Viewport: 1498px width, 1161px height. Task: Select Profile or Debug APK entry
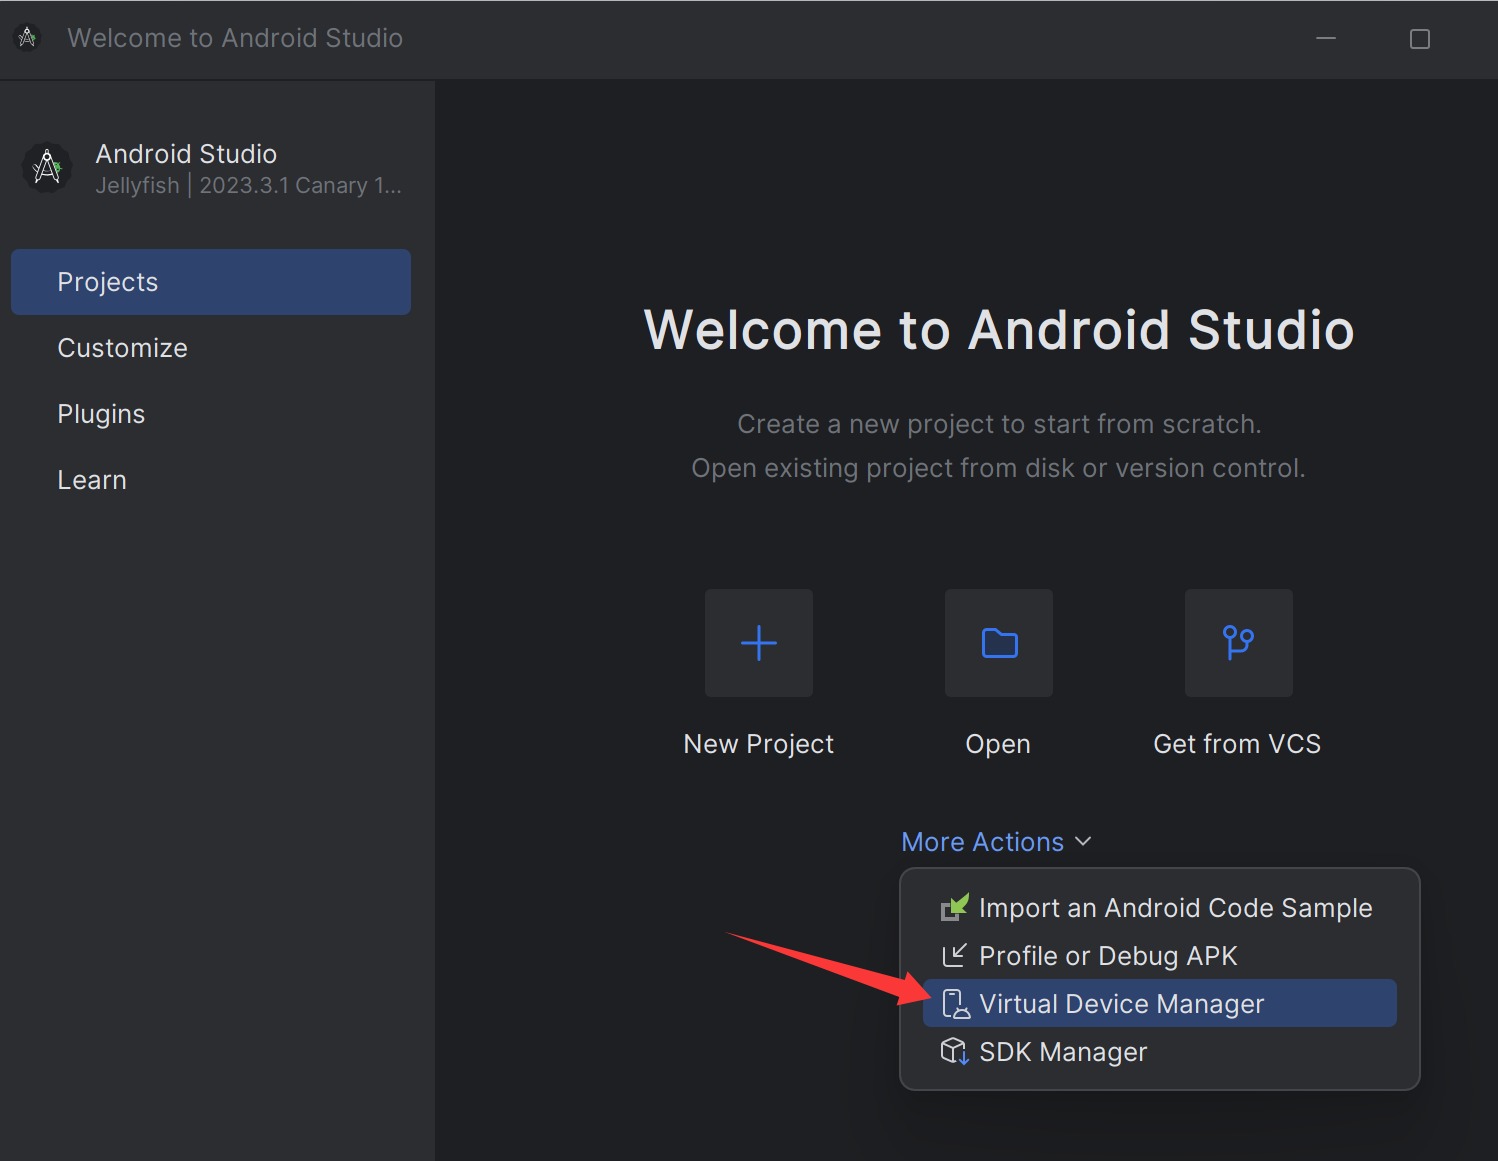point(1160,955)
